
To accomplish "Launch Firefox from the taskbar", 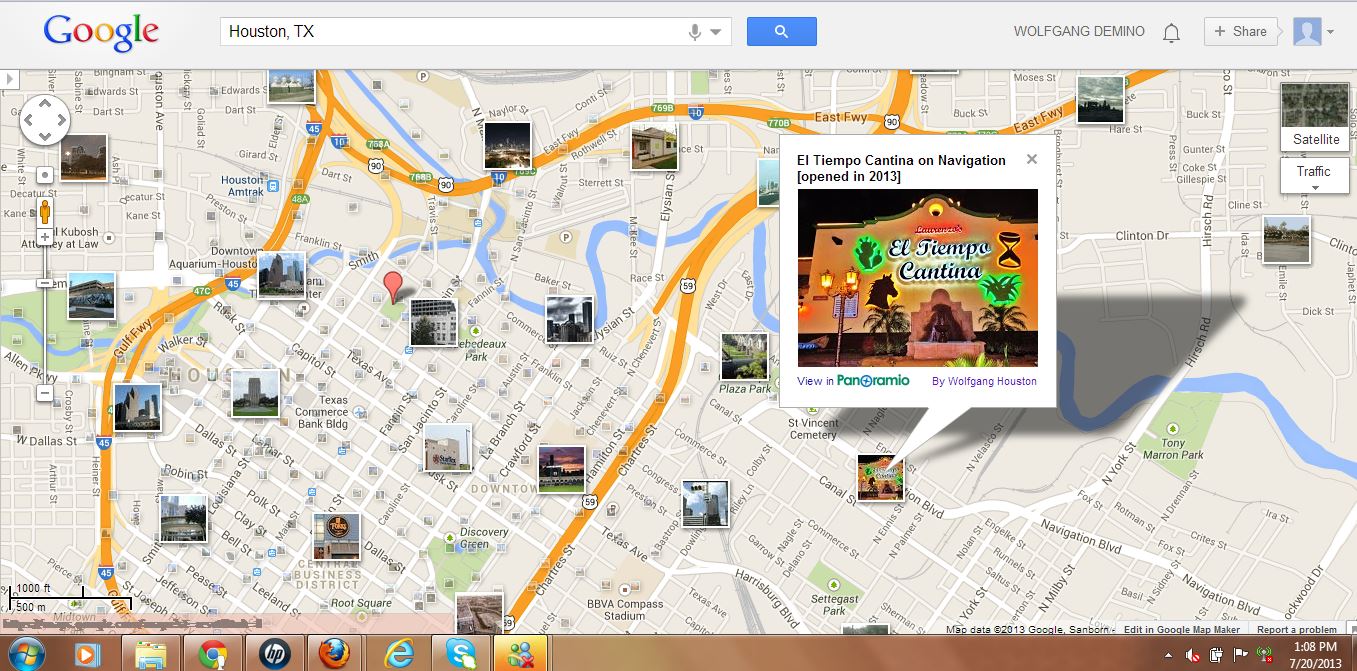I will 336,655.
